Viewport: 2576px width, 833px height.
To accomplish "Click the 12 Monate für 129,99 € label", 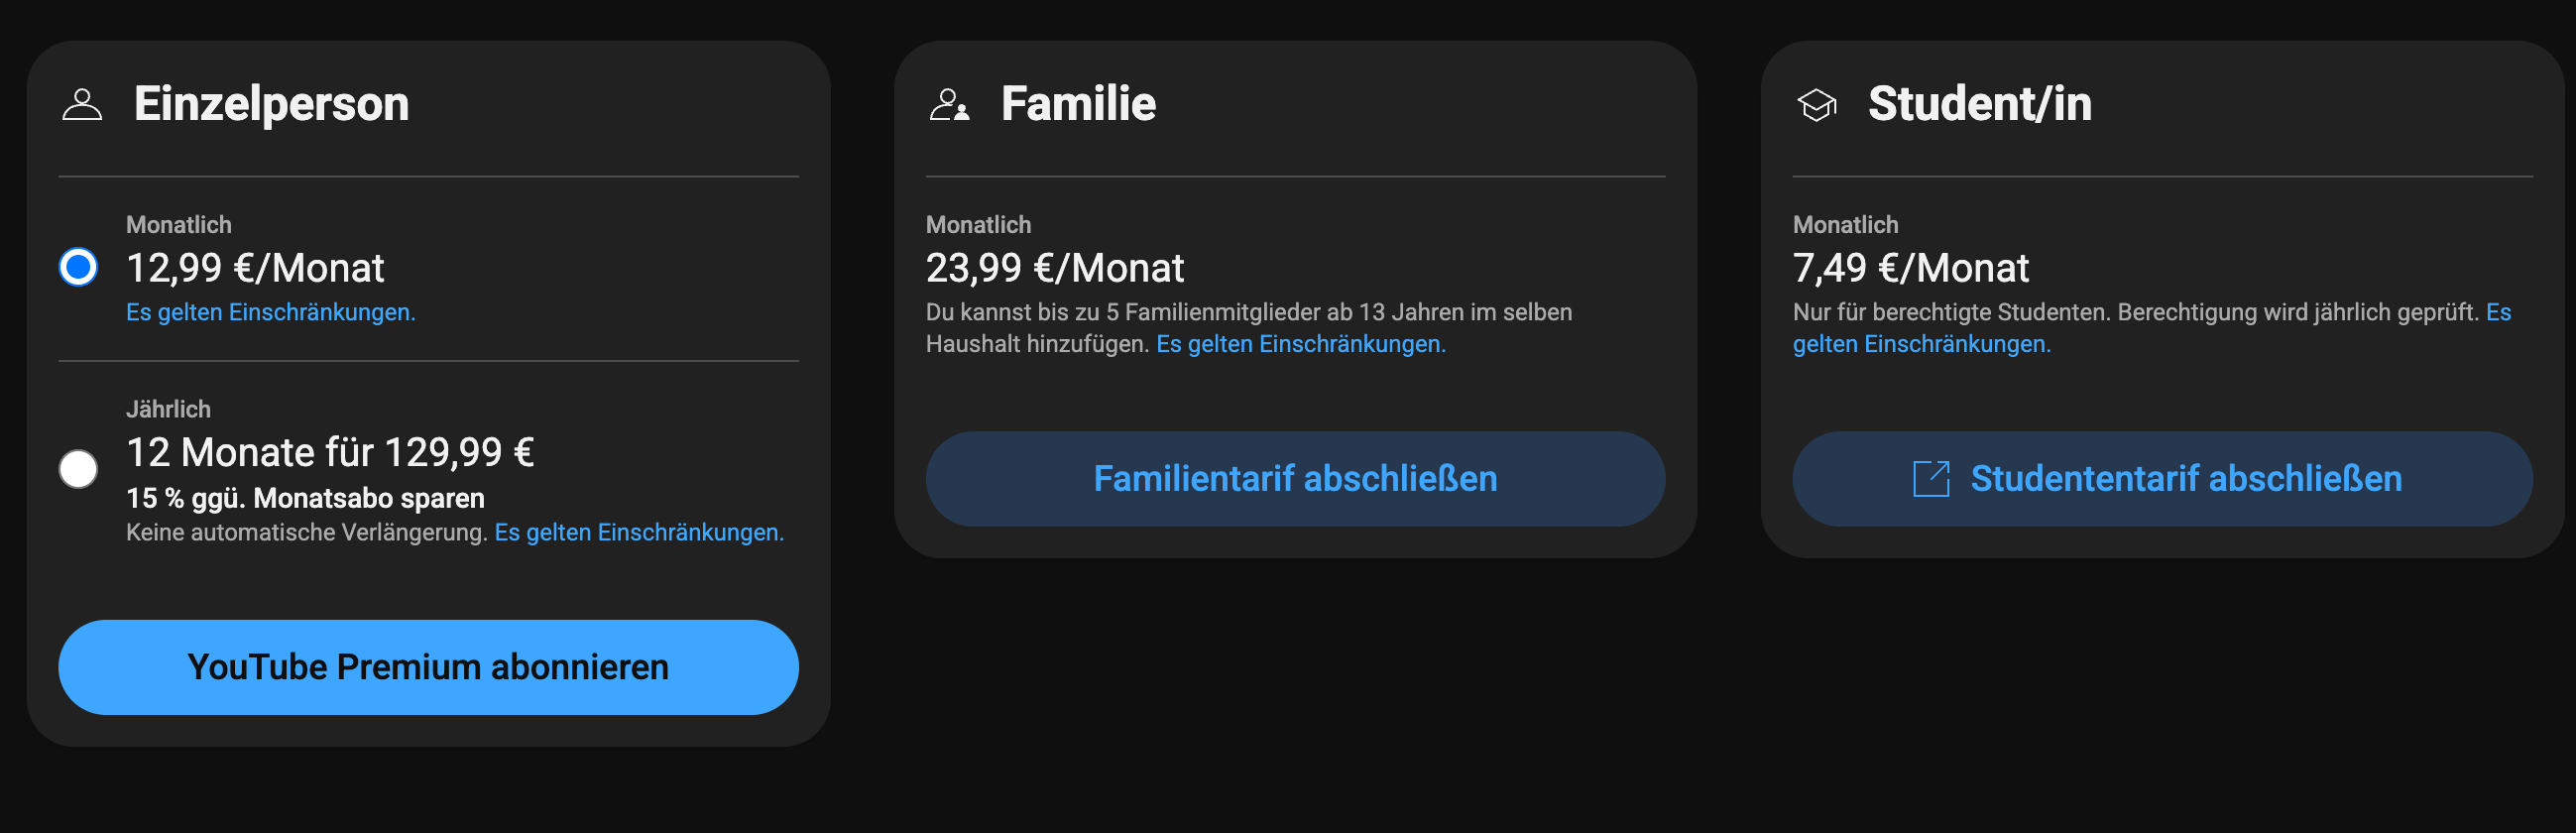I will (330, 452).
